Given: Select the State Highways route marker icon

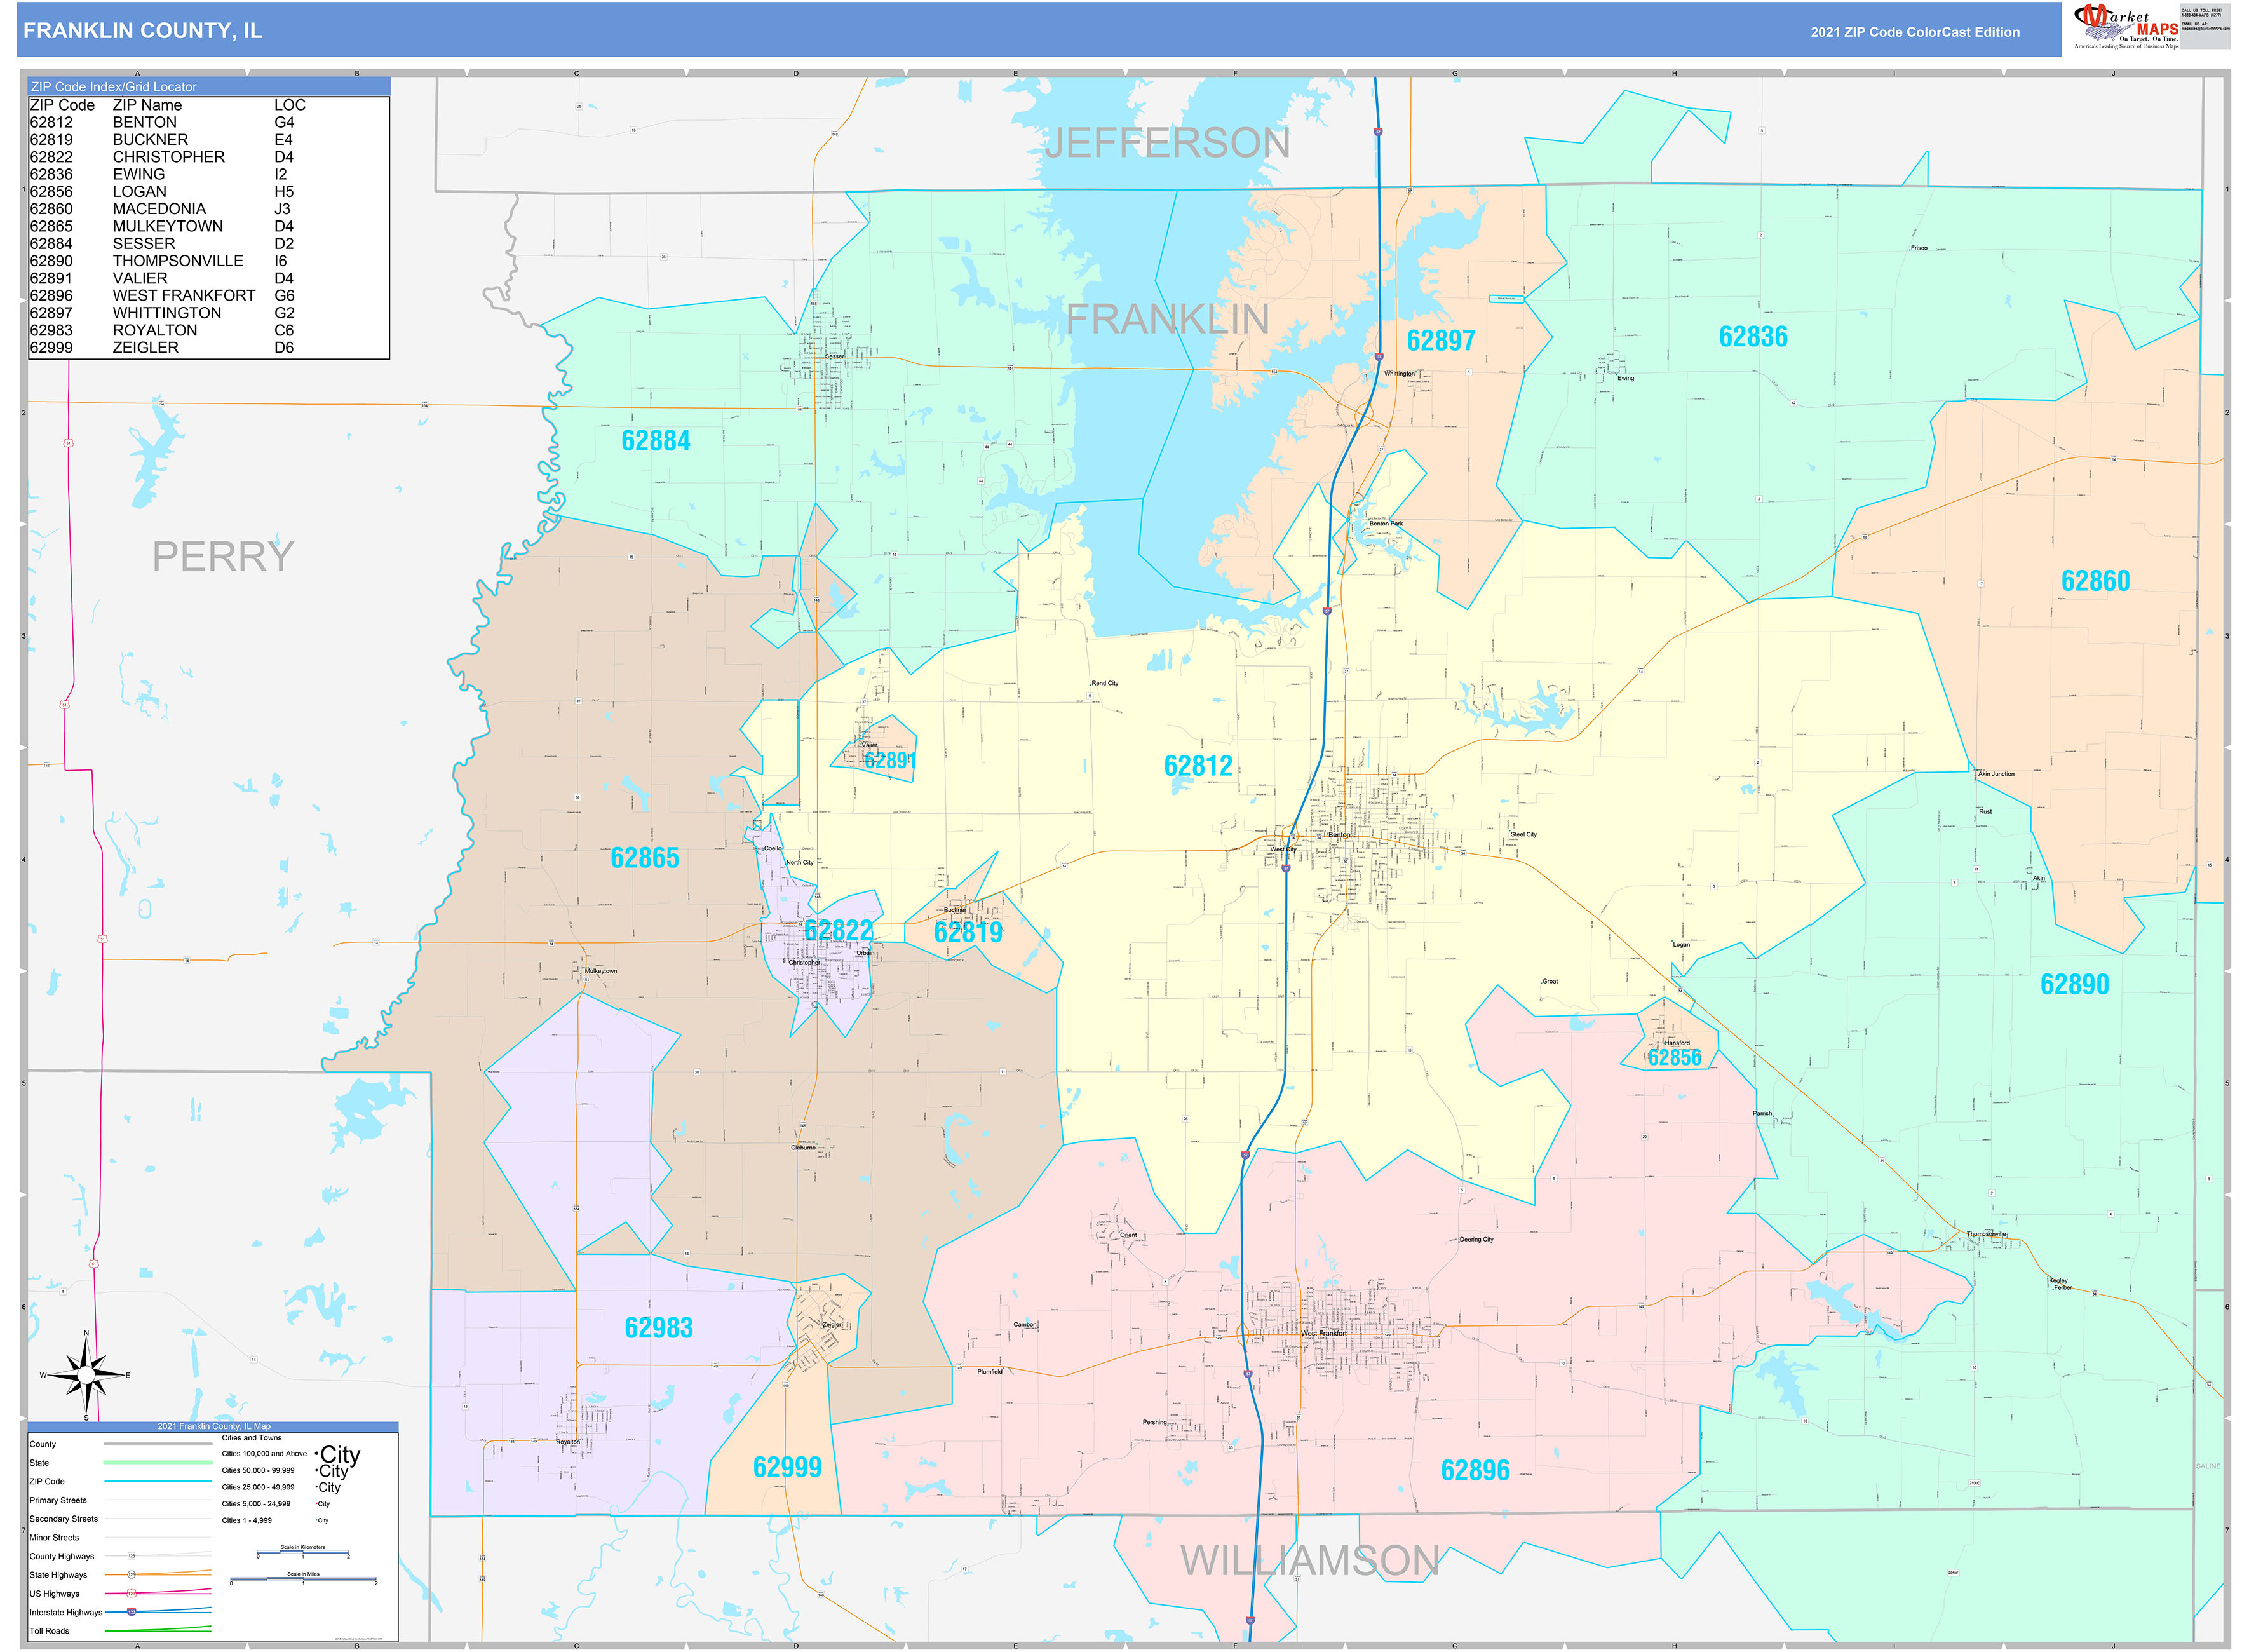Looking at the screenshot, I should click(132, 1575).
